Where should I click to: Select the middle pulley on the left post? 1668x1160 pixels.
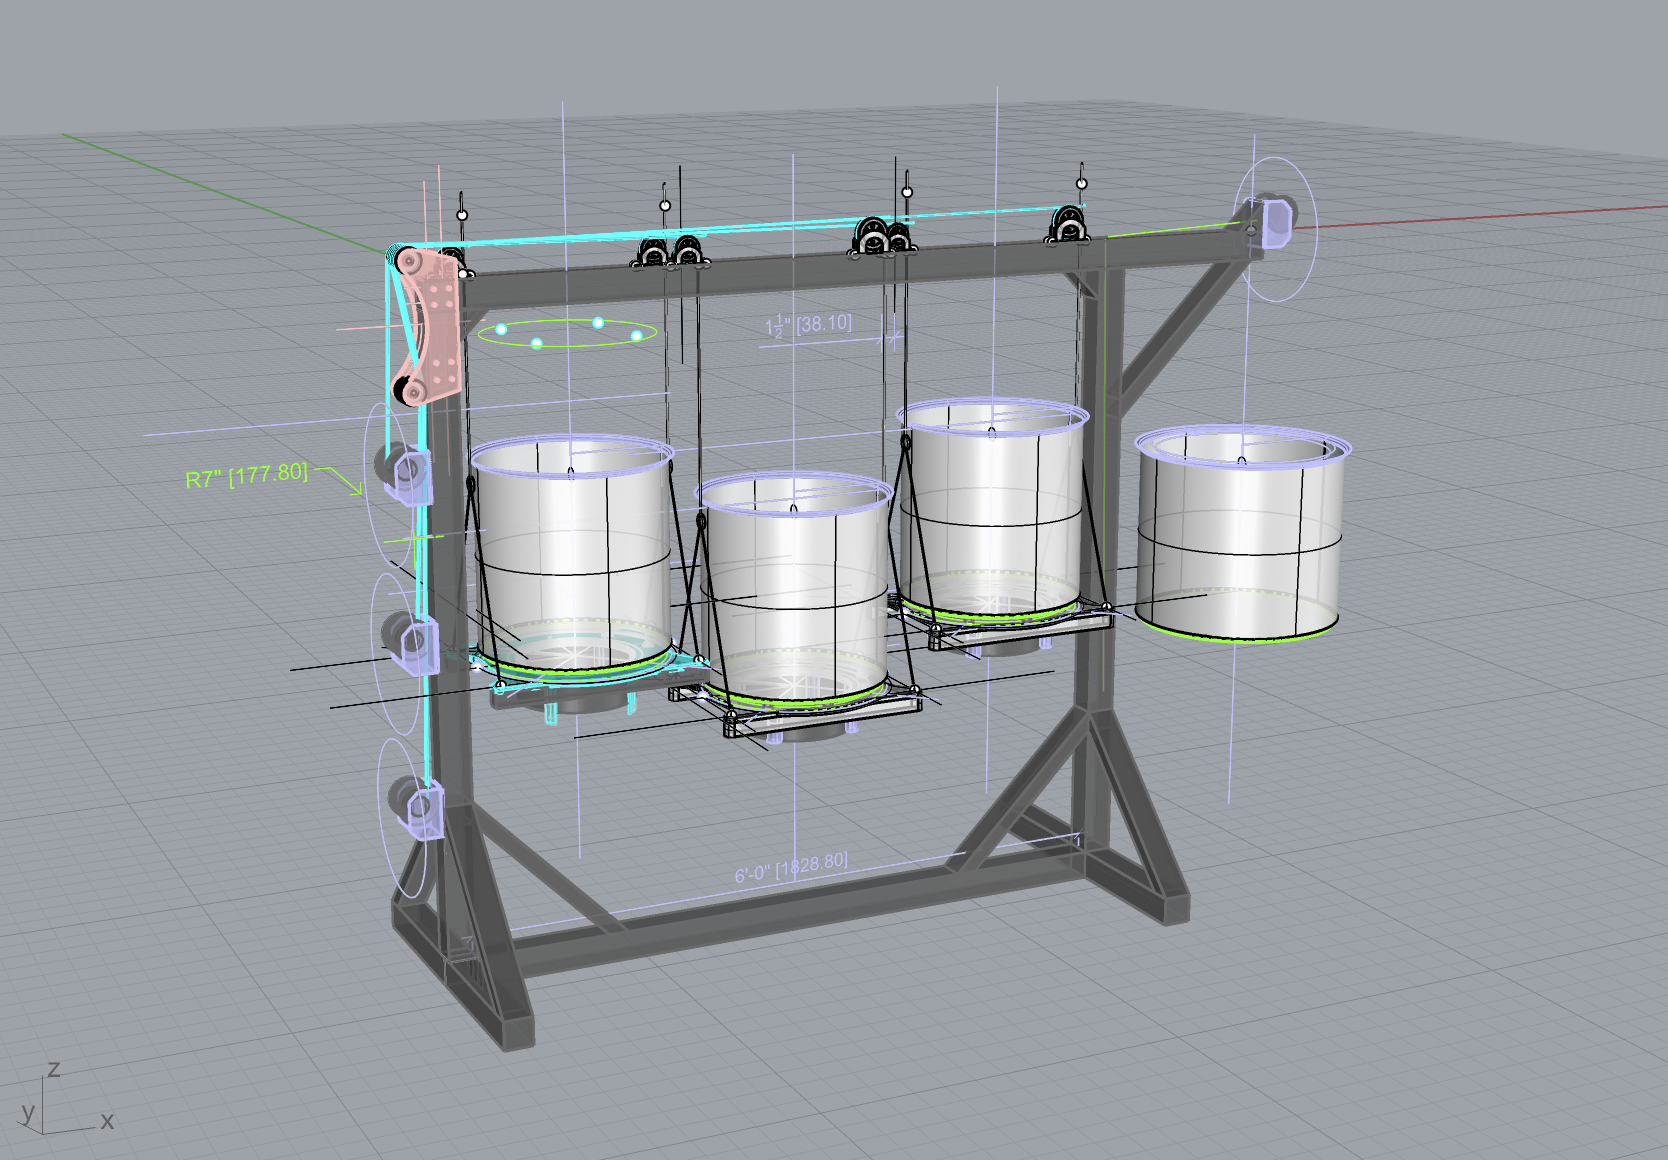pyautogui.click(x=410, y=641)
